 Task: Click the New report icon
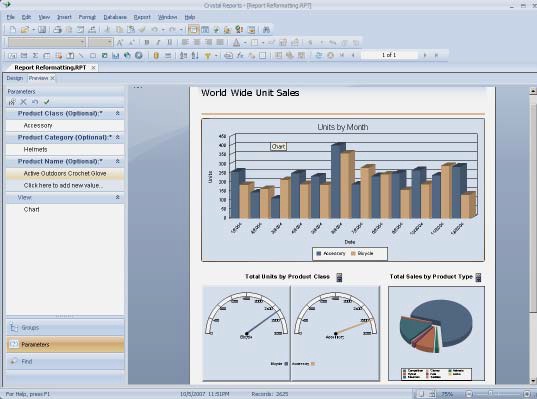(13, 30)
